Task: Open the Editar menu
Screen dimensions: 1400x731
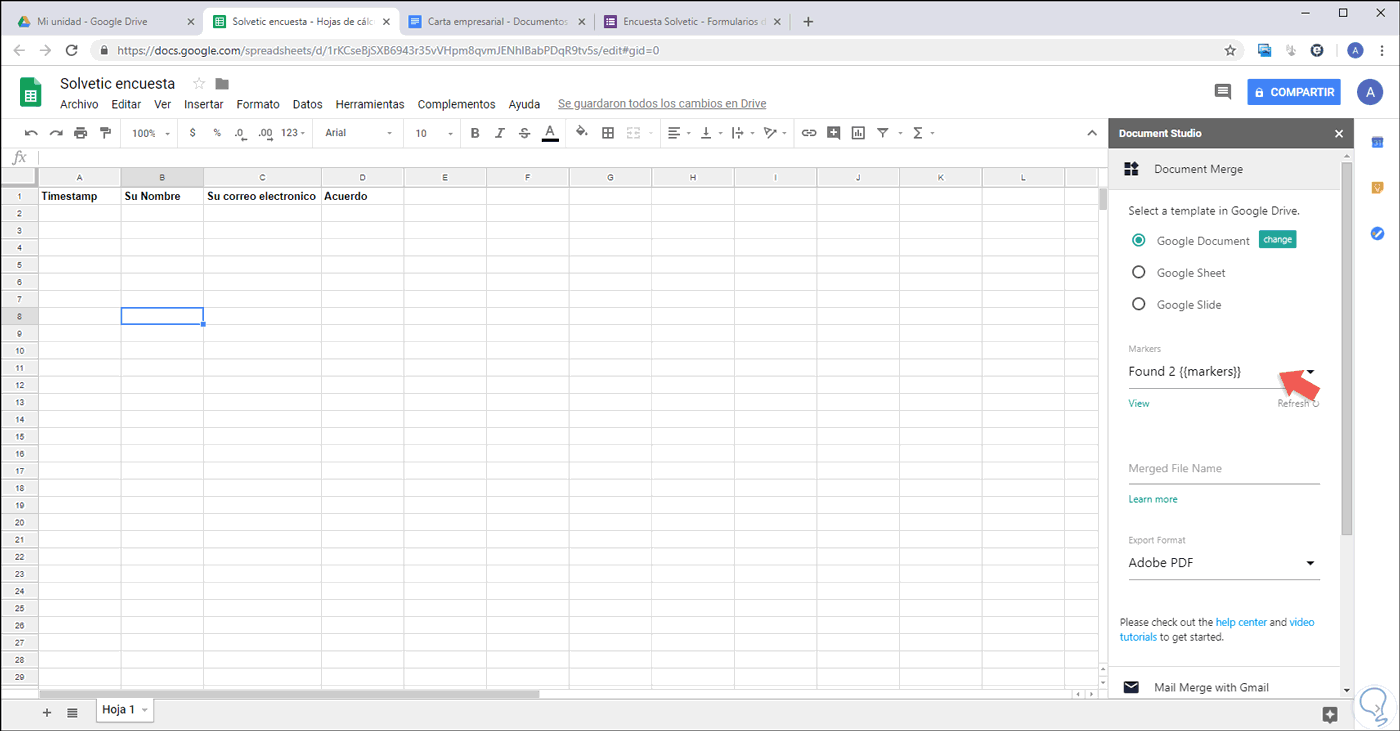Action: tap(126, 104)
